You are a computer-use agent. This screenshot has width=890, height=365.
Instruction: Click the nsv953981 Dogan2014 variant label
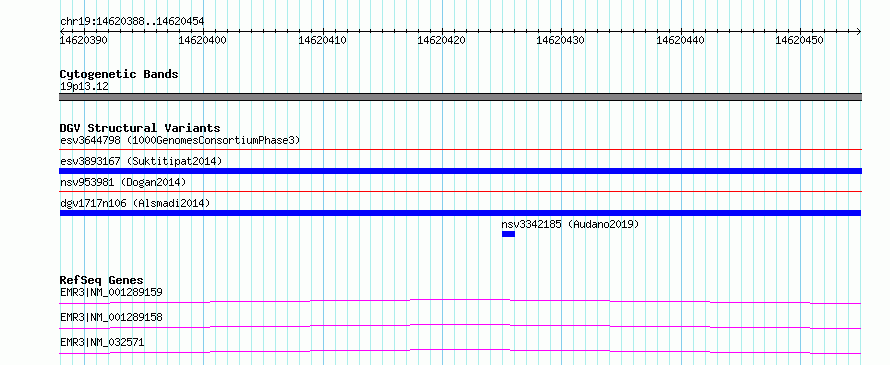[123, 182]
